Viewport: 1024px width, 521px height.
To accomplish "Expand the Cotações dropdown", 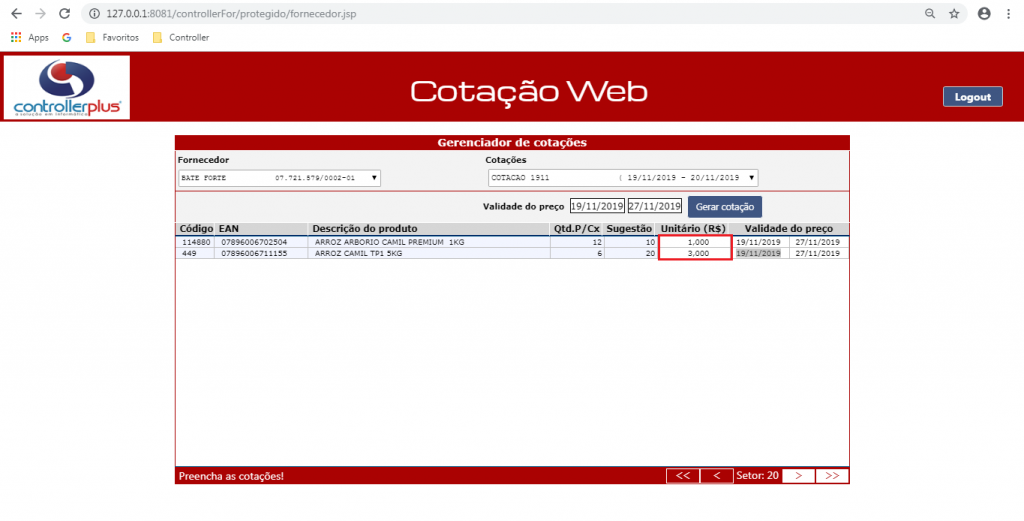I will [x=623, y=178].
